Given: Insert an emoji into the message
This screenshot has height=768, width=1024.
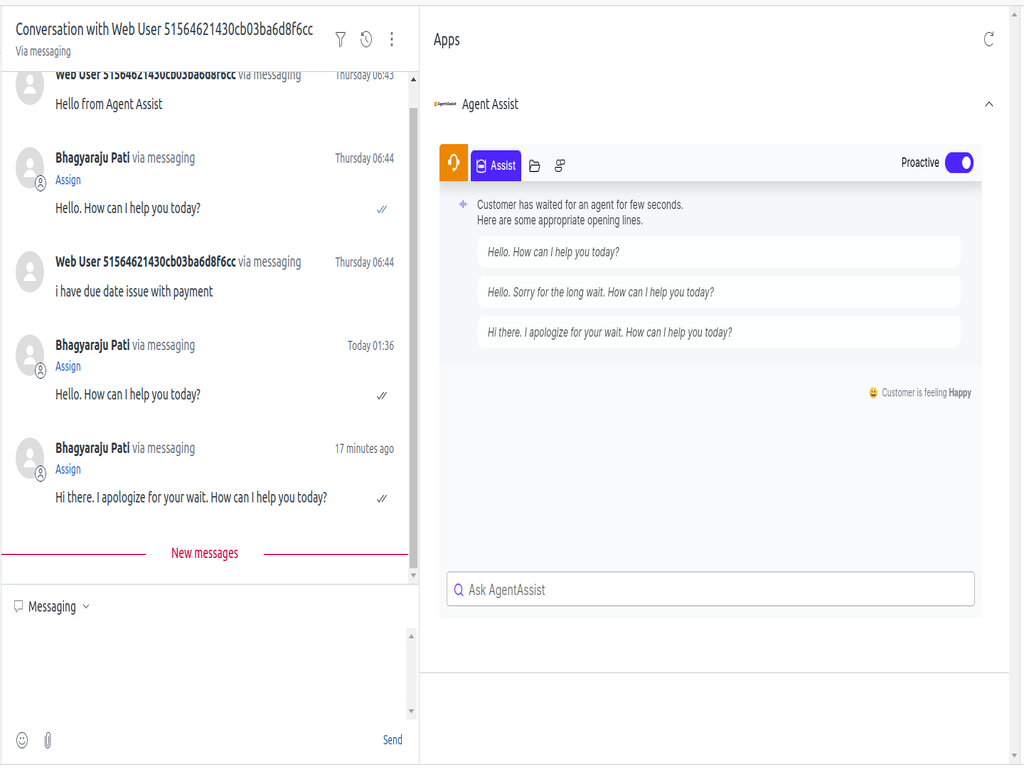Looking at the screenshot, I should pos(22,740).
